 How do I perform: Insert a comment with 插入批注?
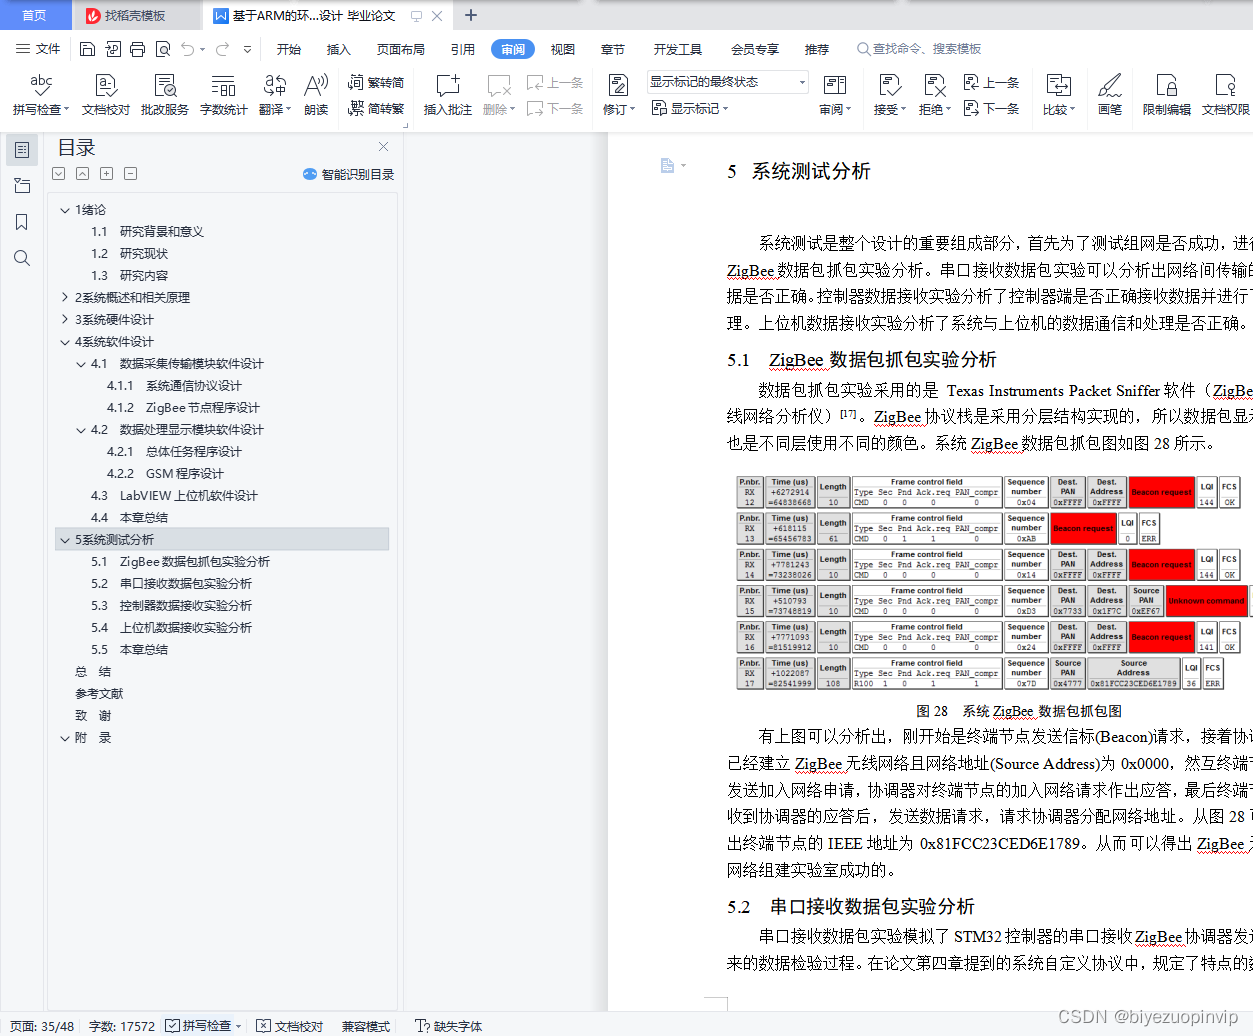447,94
